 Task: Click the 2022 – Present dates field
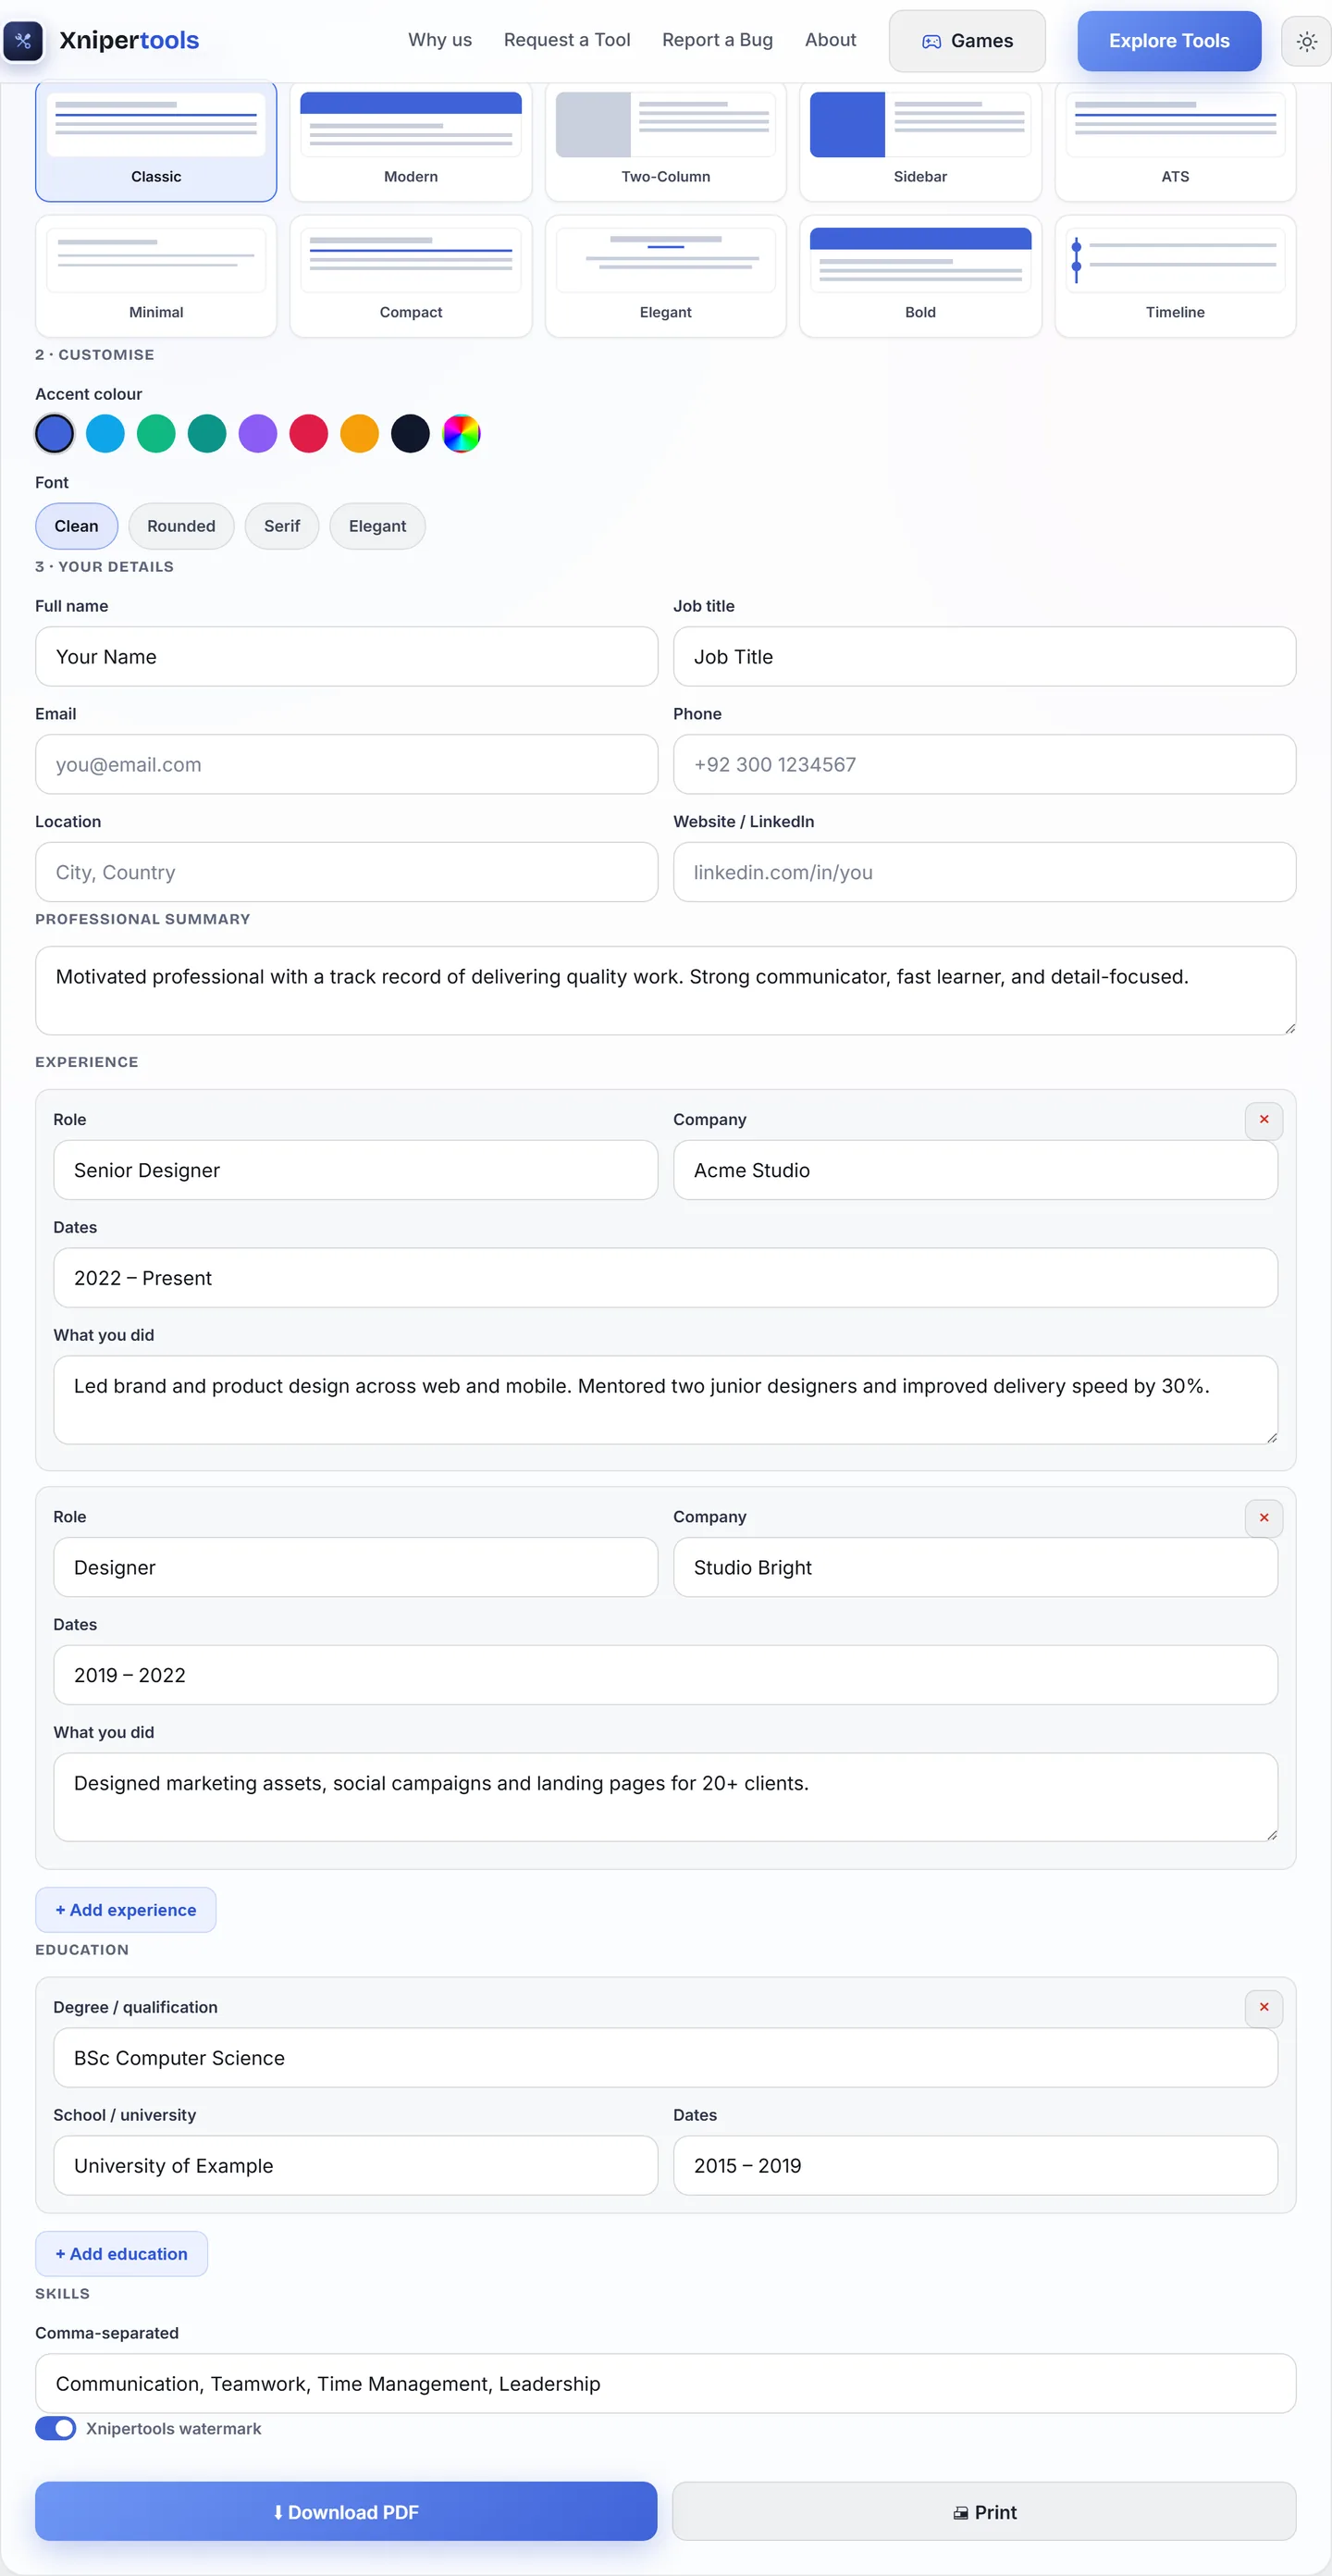pyautogui.click(x=666, y=1278)
